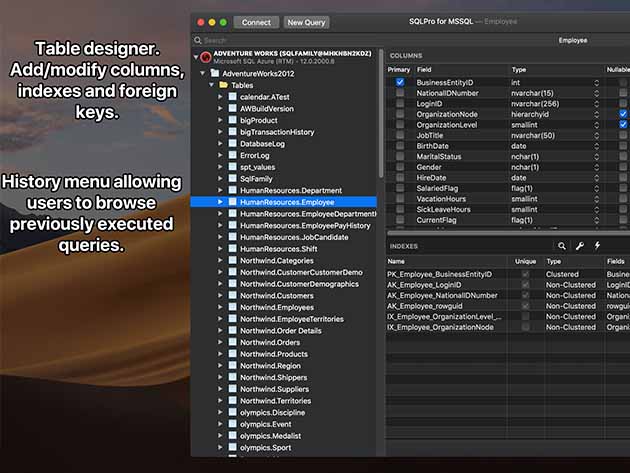Sort columns by the Field header
Image resolution: width=630 pixels, height=473 pixels.
[461, 70]
